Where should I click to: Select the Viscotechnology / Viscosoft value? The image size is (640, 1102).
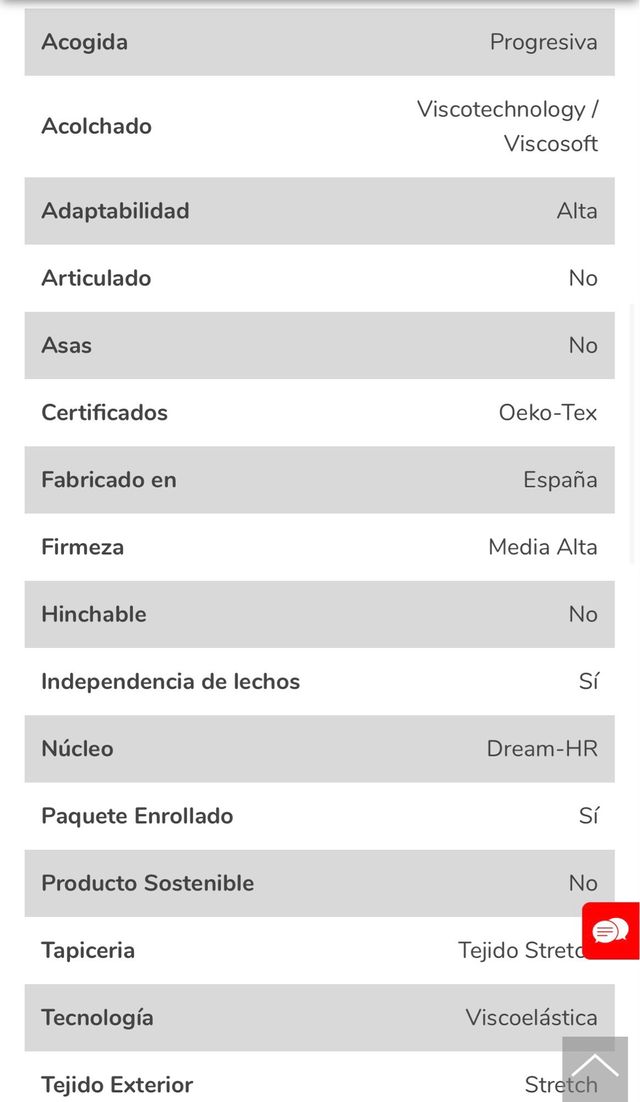(x=508, y=126)
